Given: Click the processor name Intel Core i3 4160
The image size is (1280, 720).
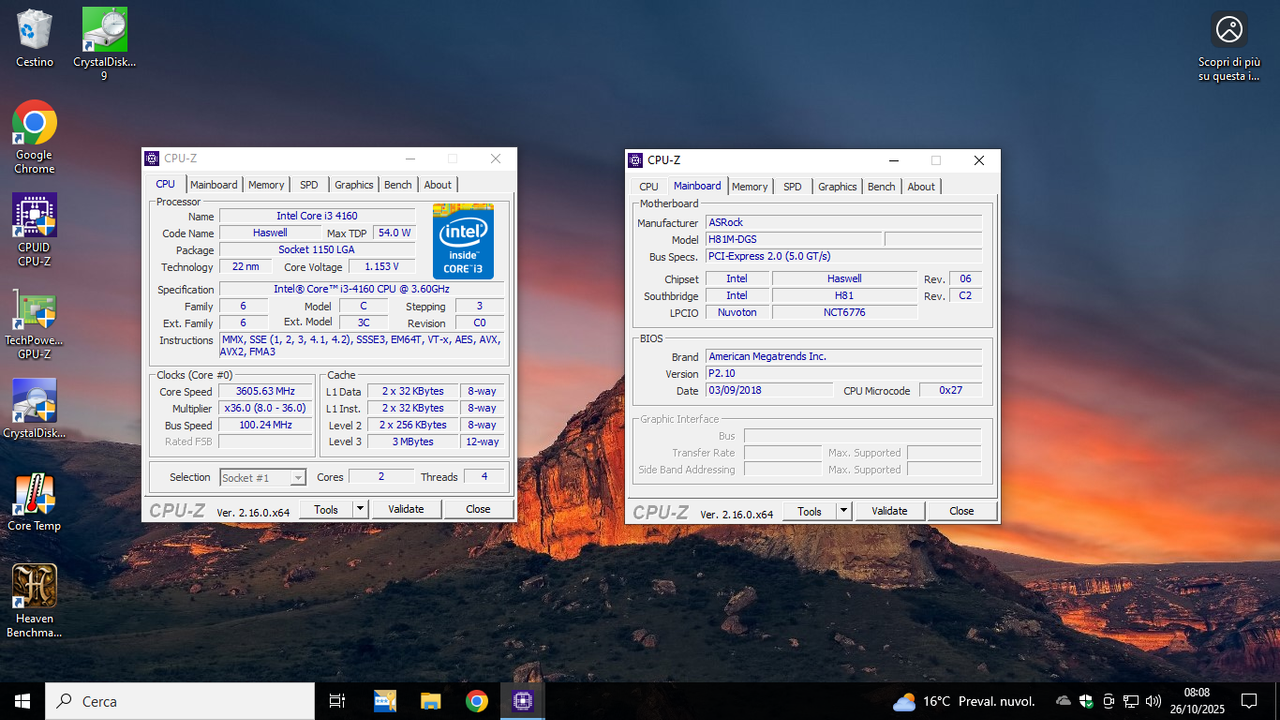Looking at the screenshot, I should click(x=317, y=216).
